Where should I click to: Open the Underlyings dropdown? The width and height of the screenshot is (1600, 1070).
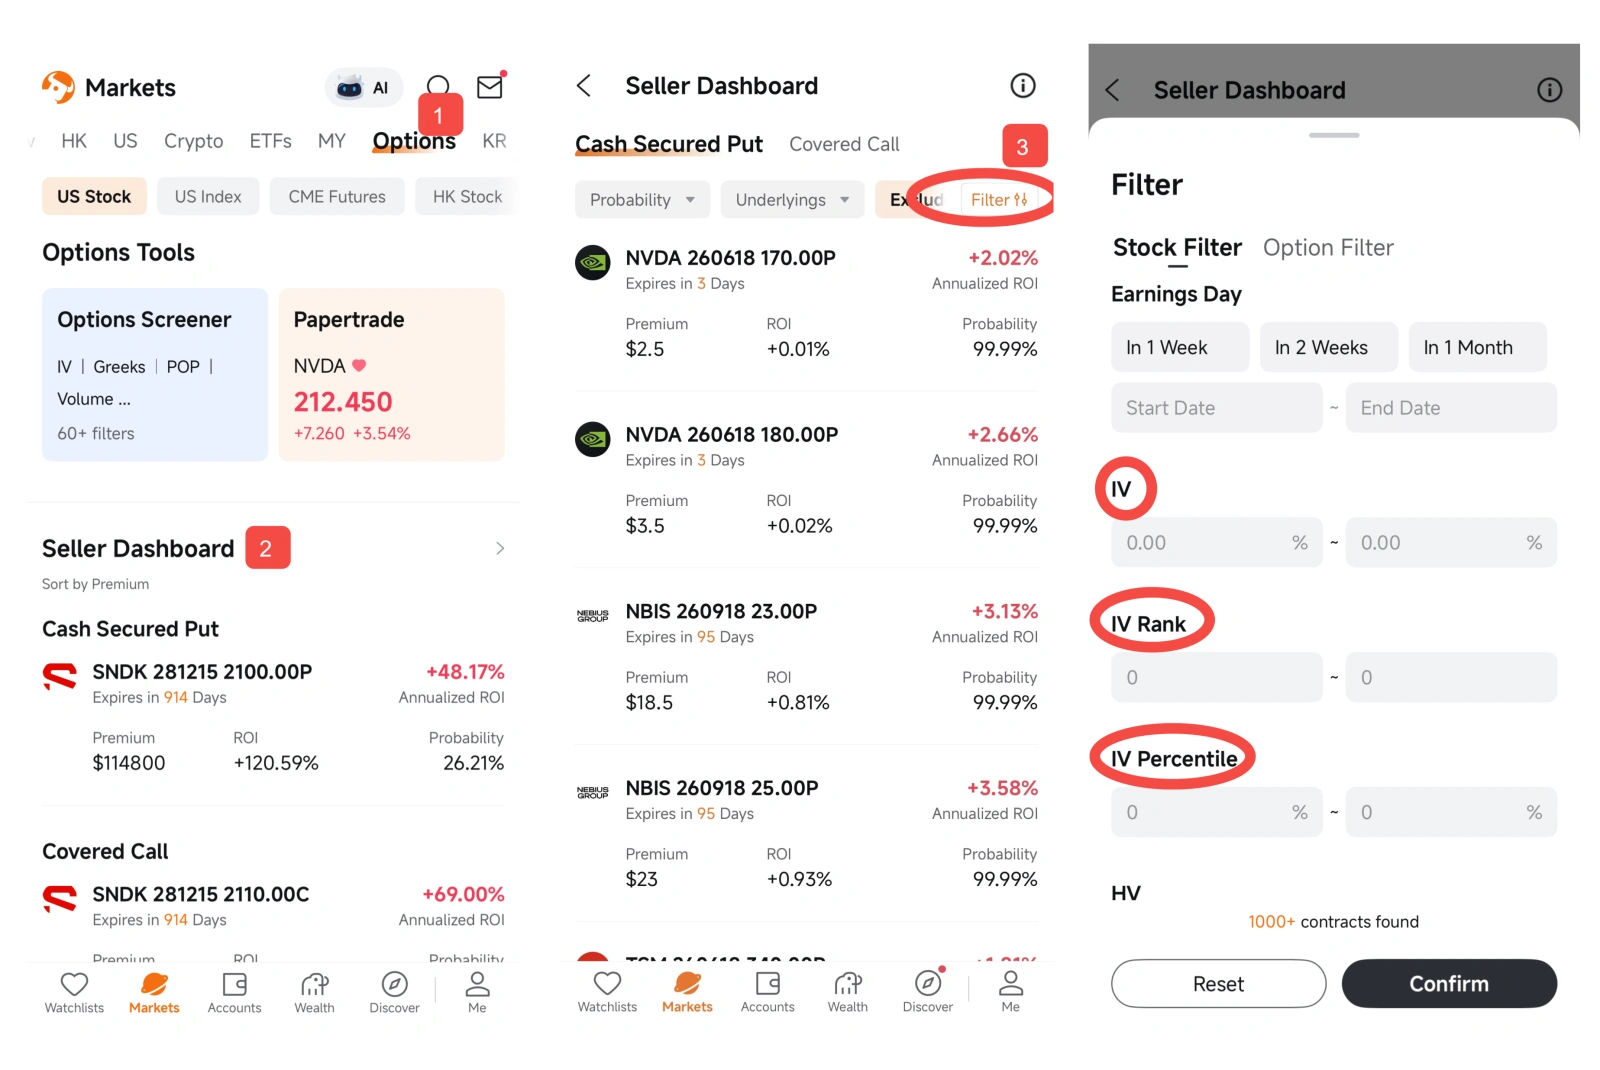pyautogui.click(x=792, y=200)
